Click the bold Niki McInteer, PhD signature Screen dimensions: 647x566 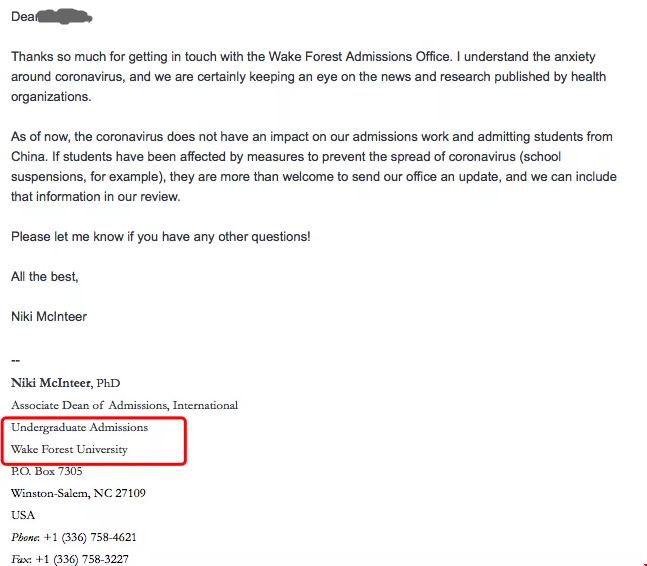click(x=66, y=383)
